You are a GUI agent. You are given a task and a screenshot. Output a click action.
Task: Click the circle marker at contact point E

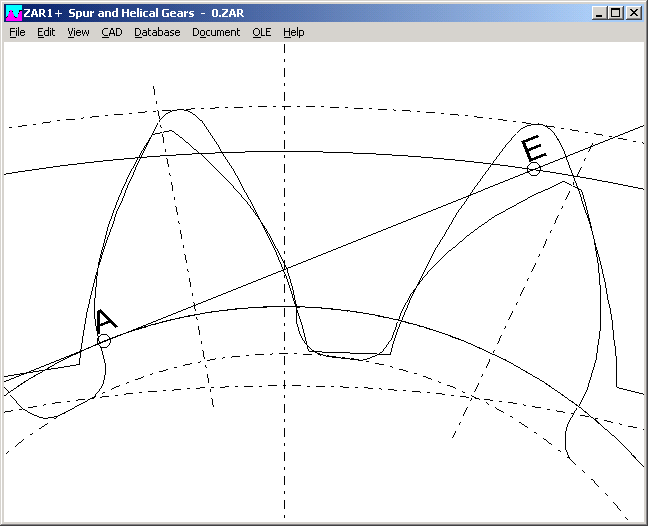534,169
